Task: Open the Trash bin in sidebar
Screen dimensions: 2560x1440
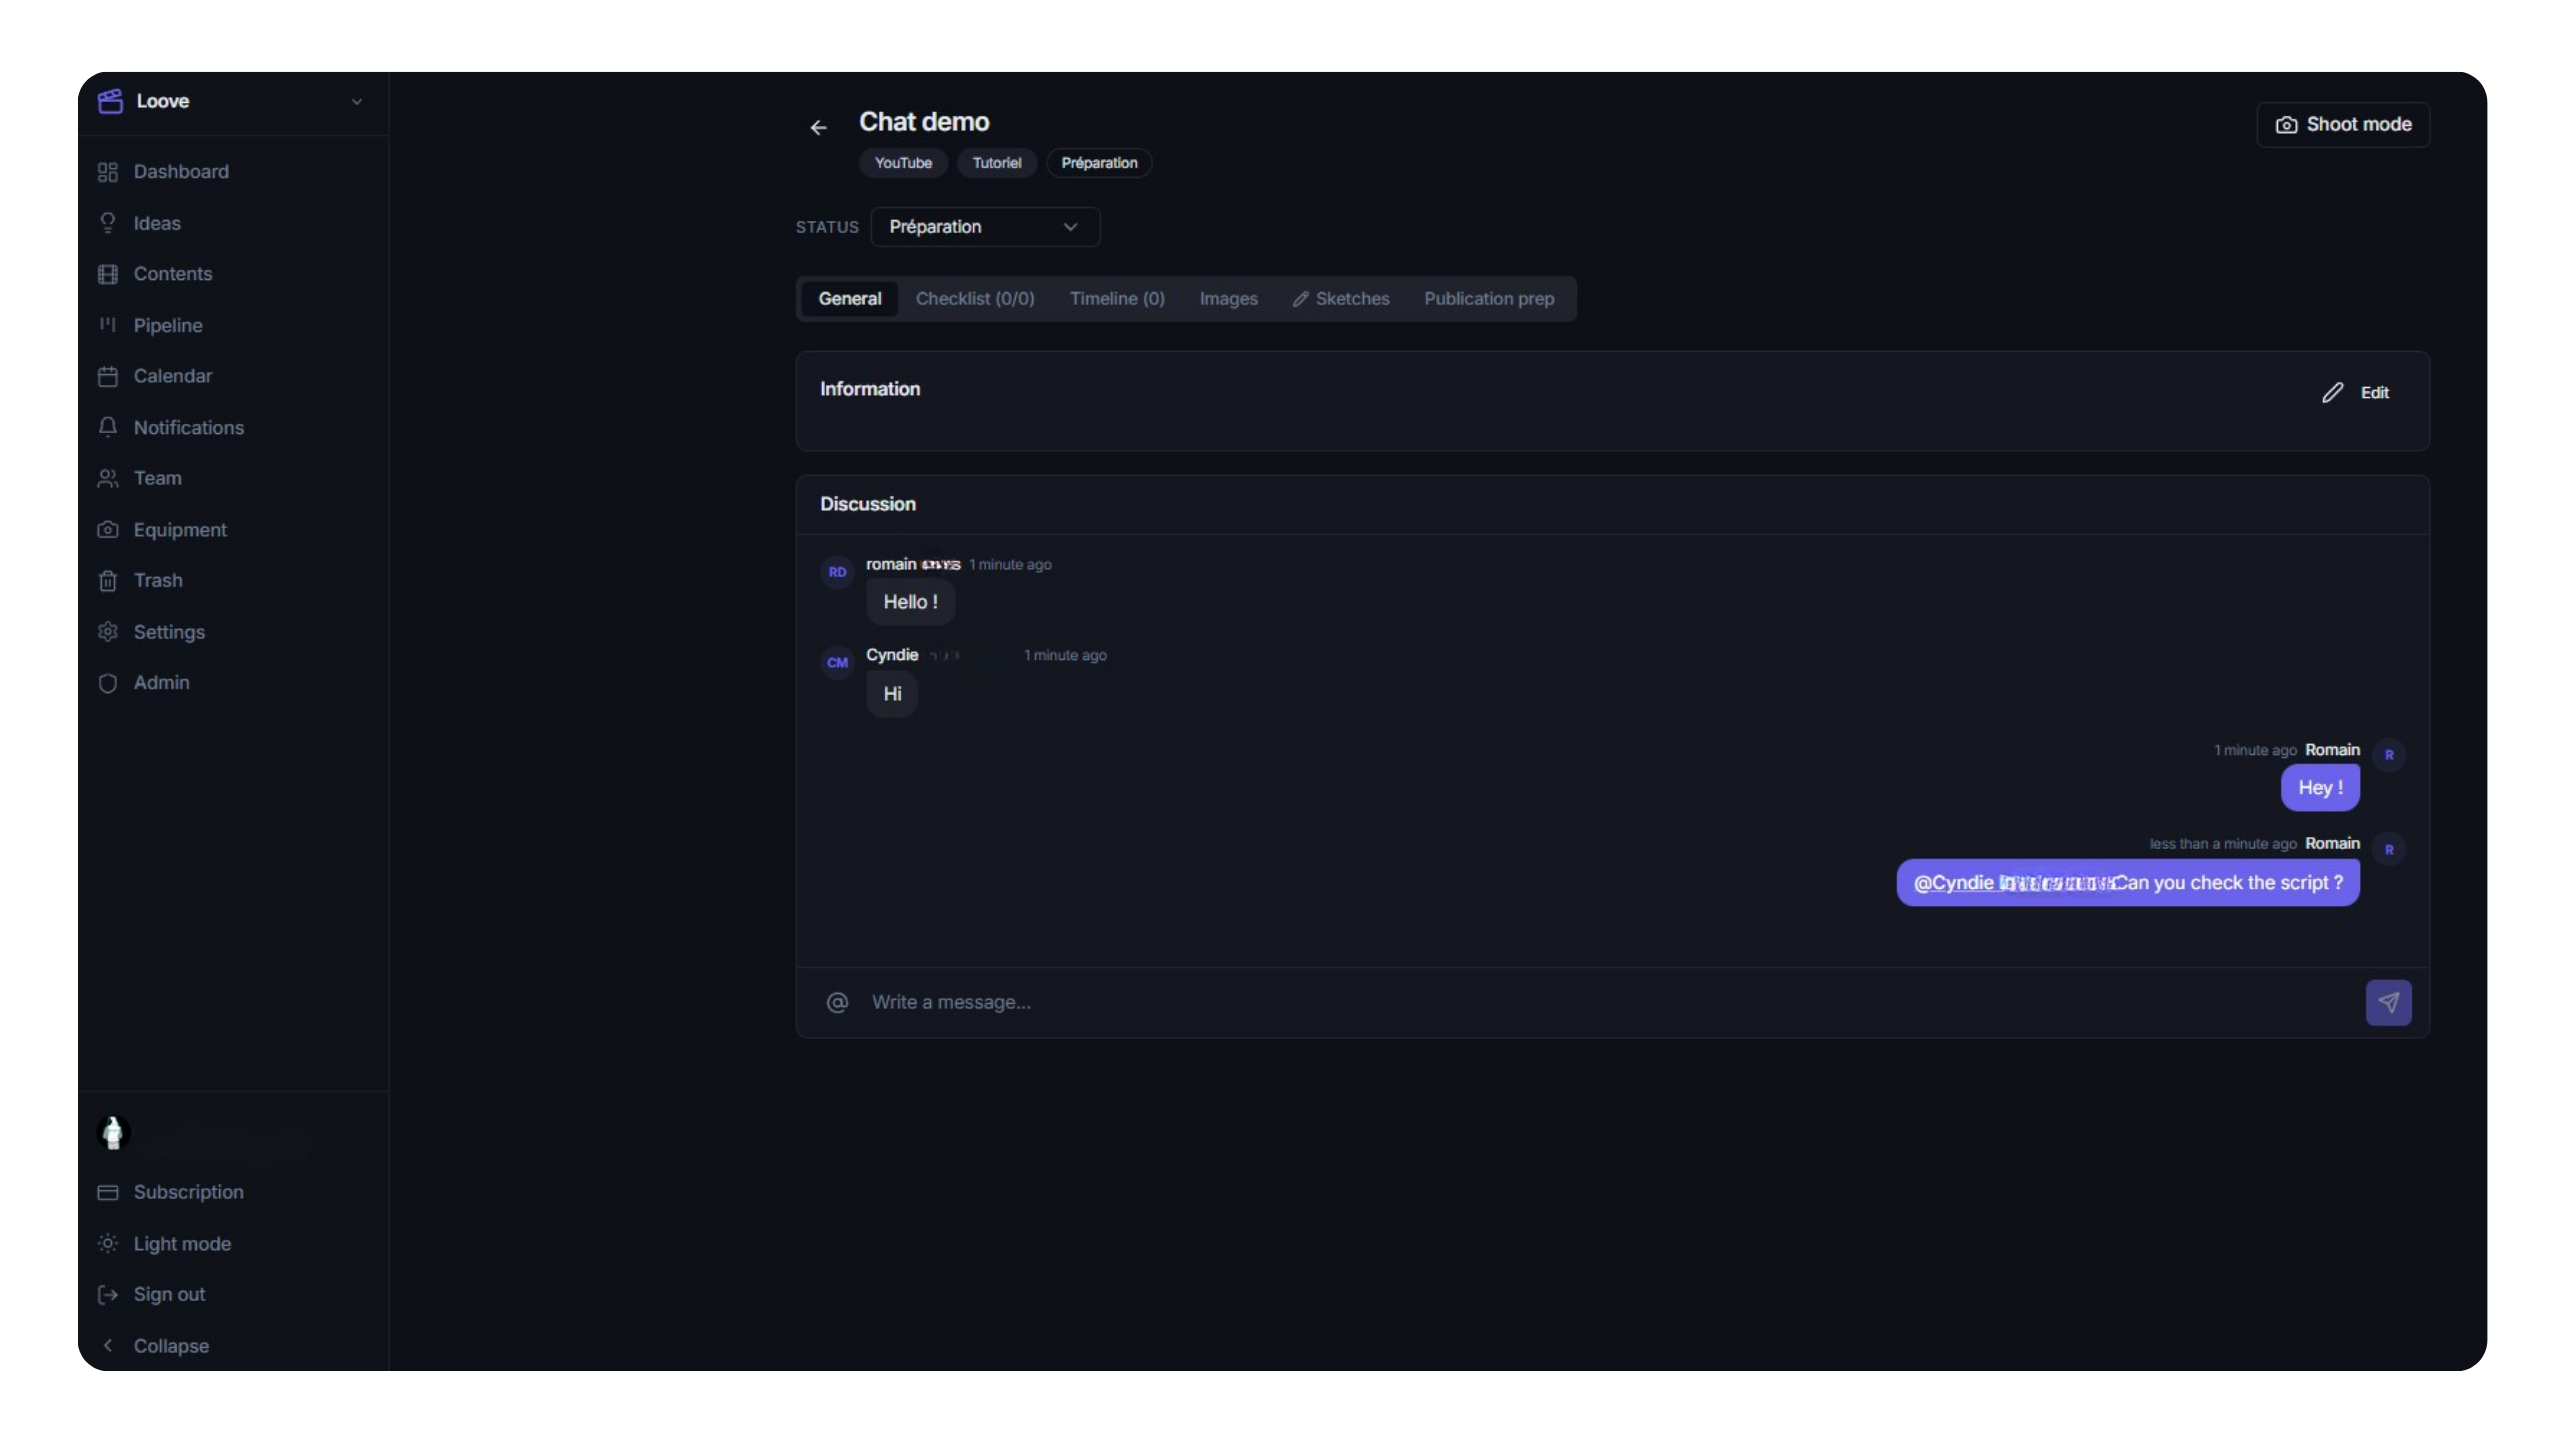Action: (x=157, y=580)
